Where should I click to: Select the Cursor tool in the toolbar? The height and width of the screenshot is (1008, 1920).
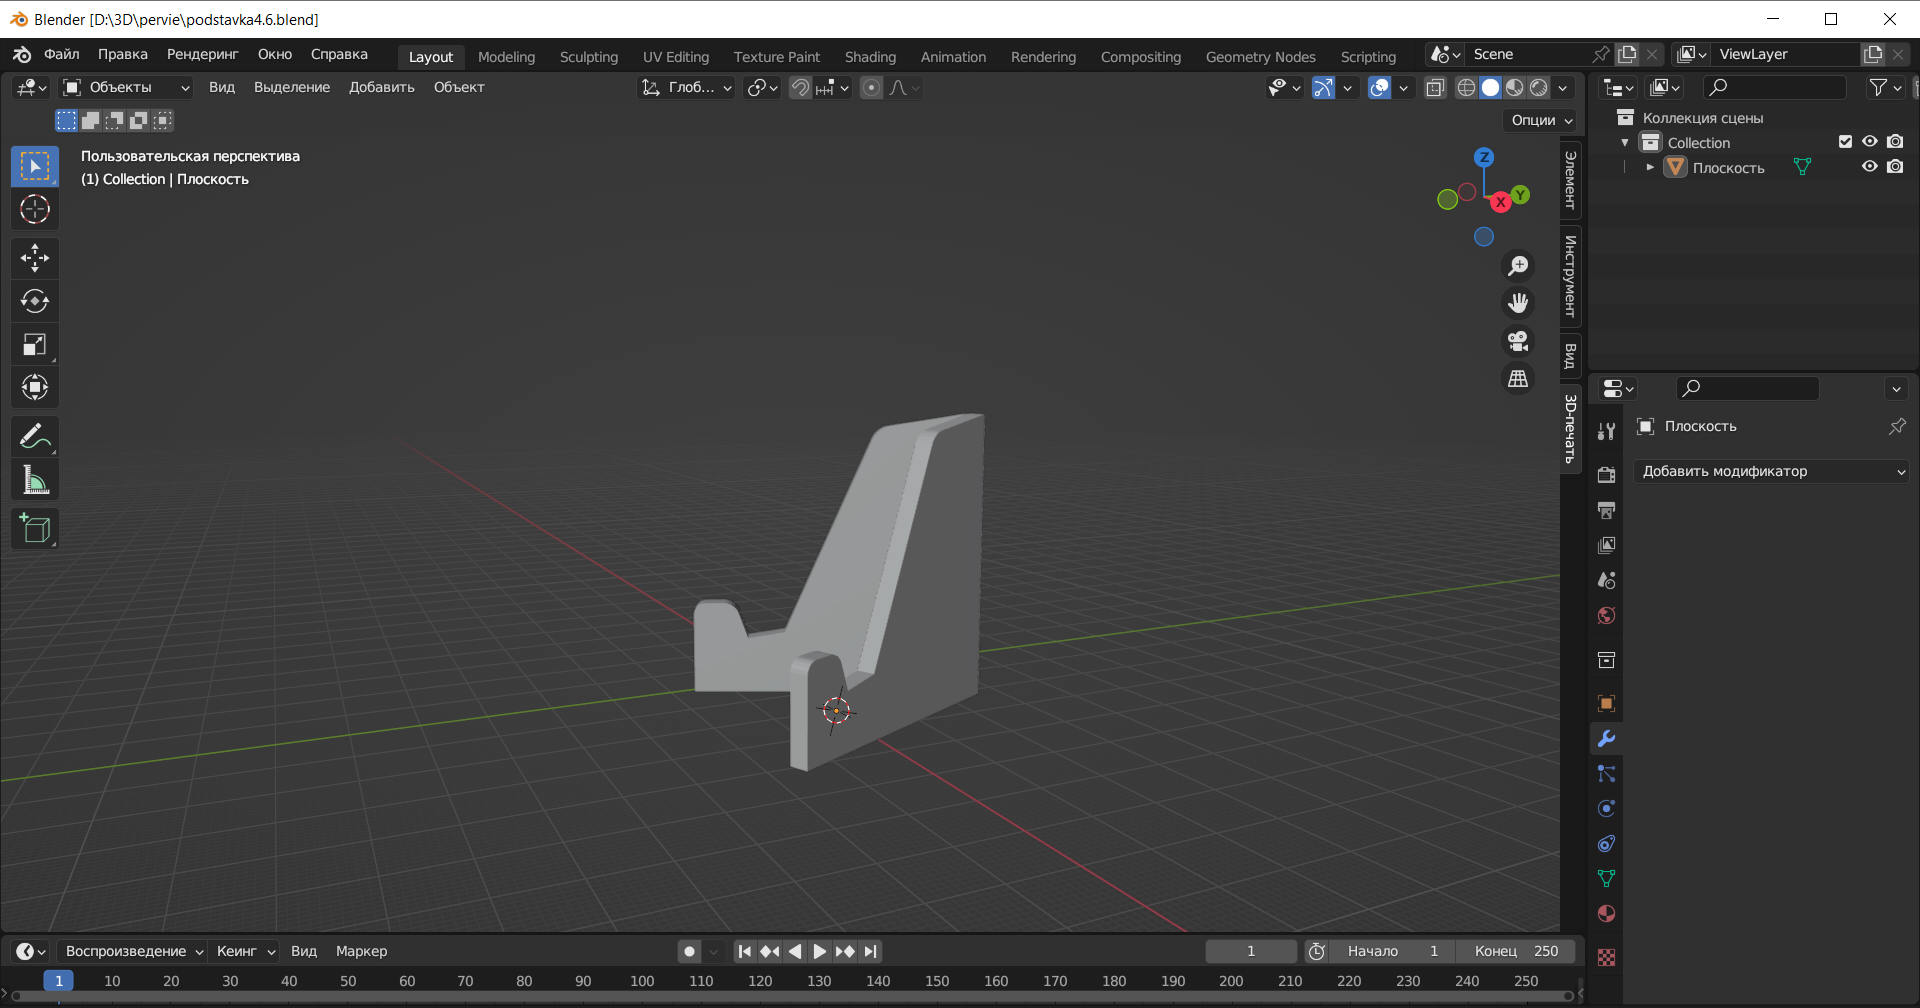tap(35, 209)
